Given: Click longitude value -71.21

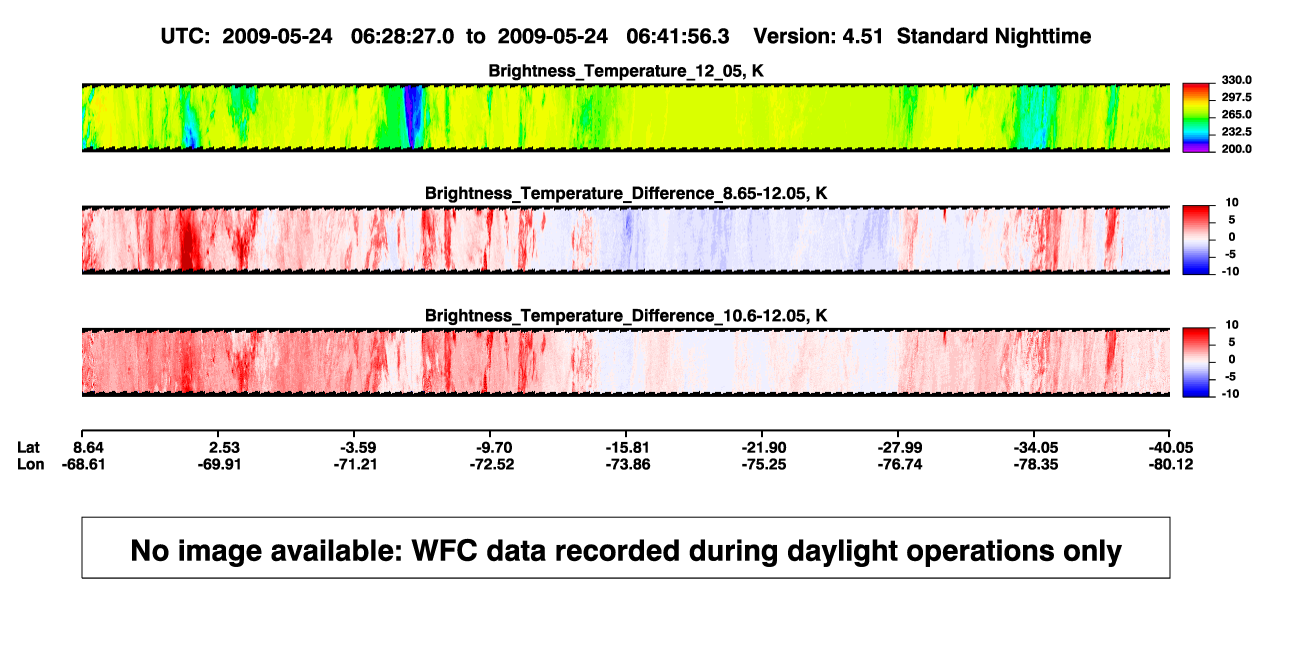Looking at the screenshot, I should (x=358, y=464).
